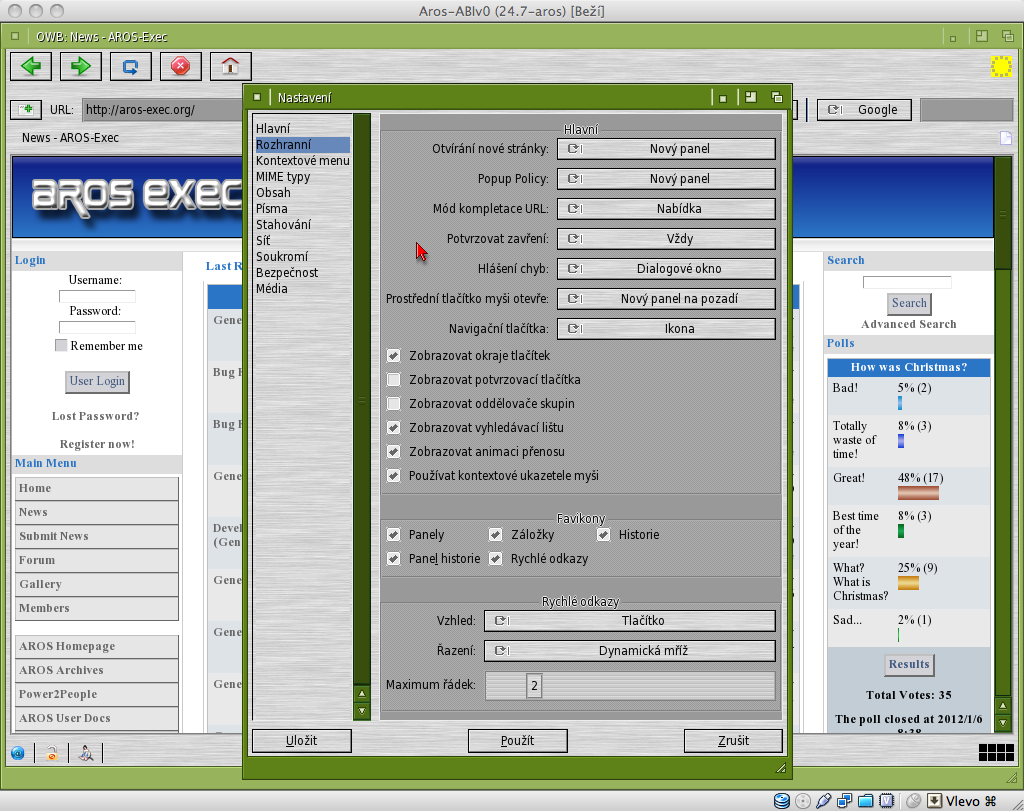1024x811 pixels.
Task: Enable Zobrazovat potvrzovací tlačítka checkbox
Action: (x=394, y=380)
